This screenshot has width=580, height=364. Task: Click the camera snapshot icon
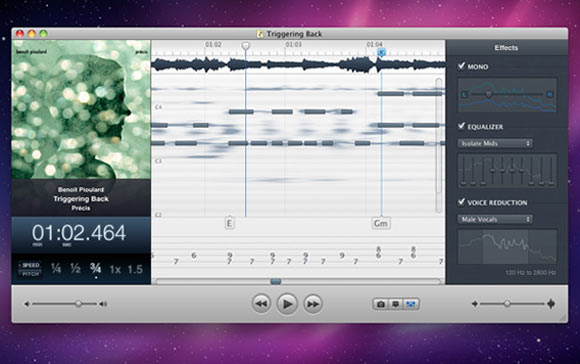(380, 304)
